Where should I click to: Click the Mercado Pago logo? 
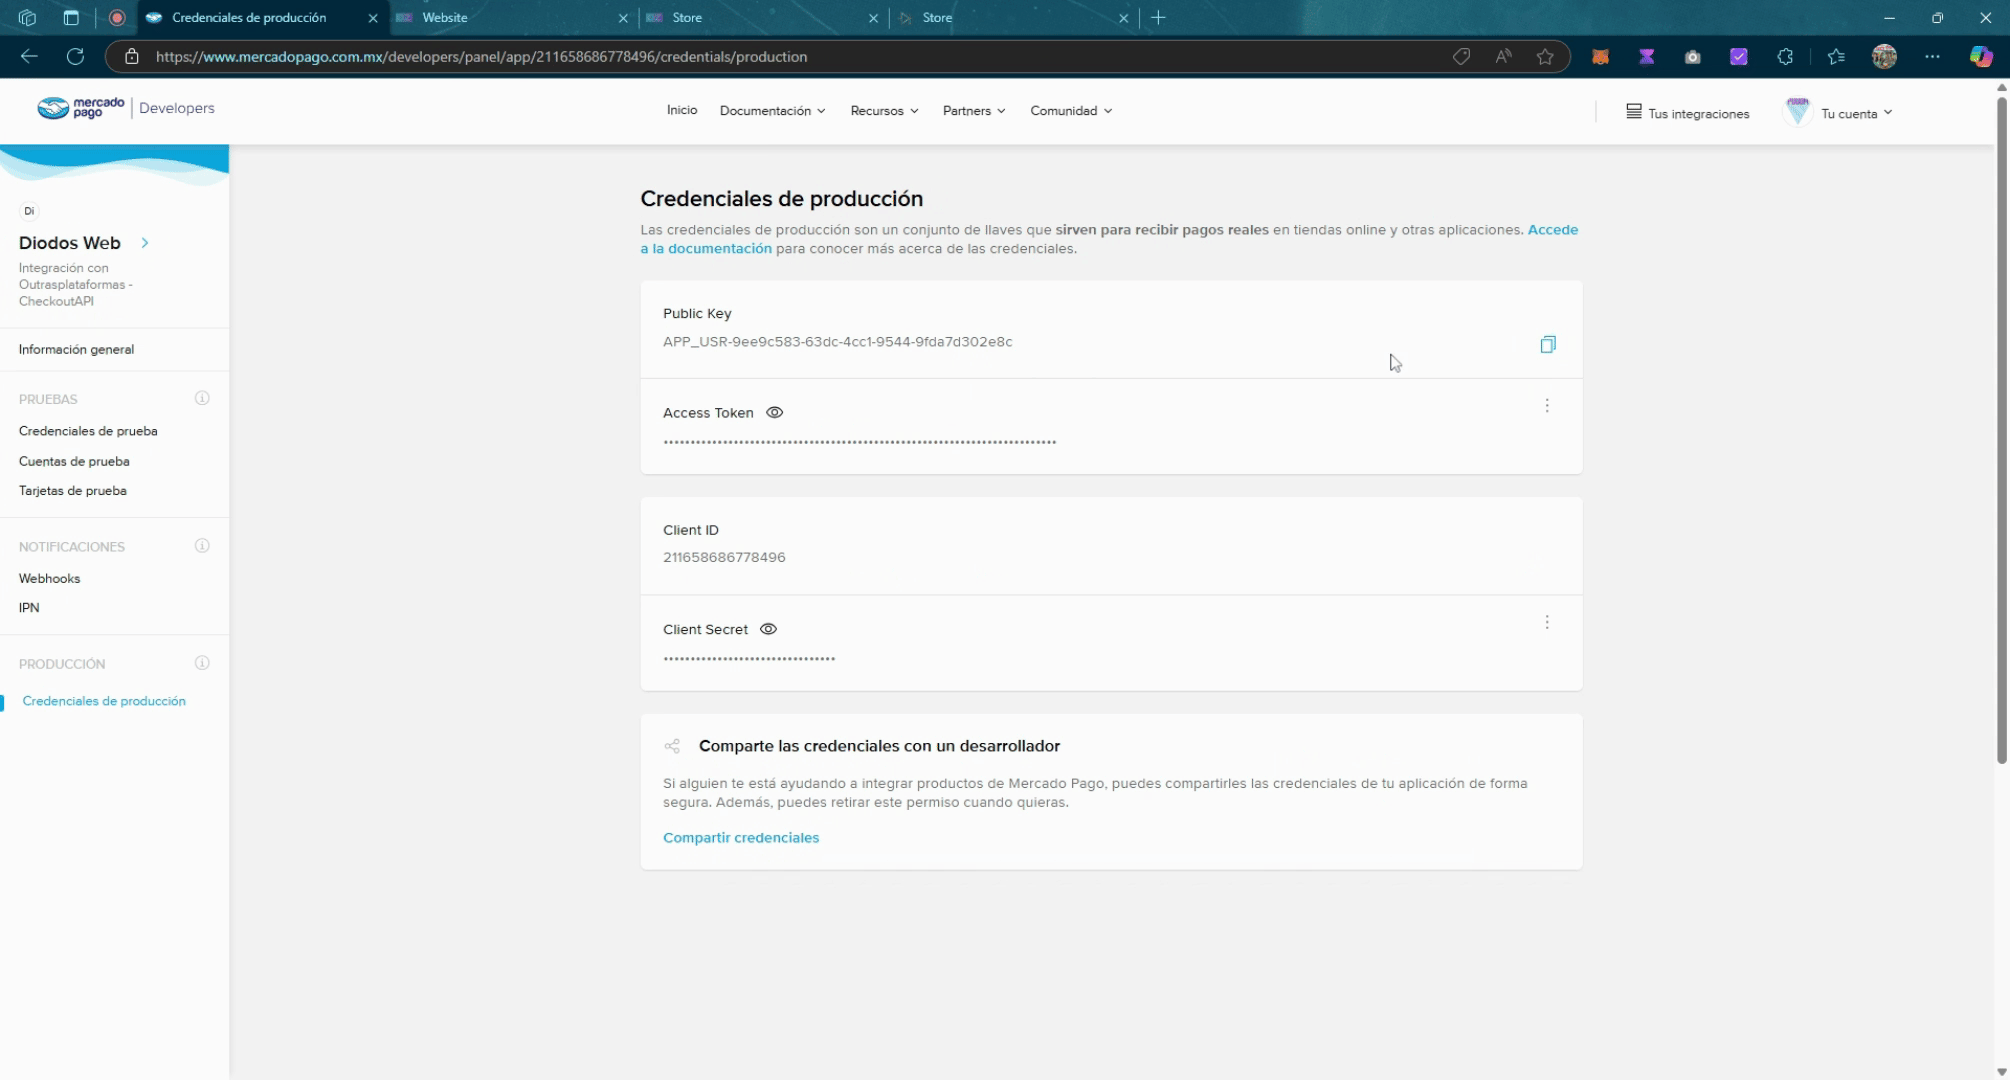pyautogui.click(x=81, y=108)
